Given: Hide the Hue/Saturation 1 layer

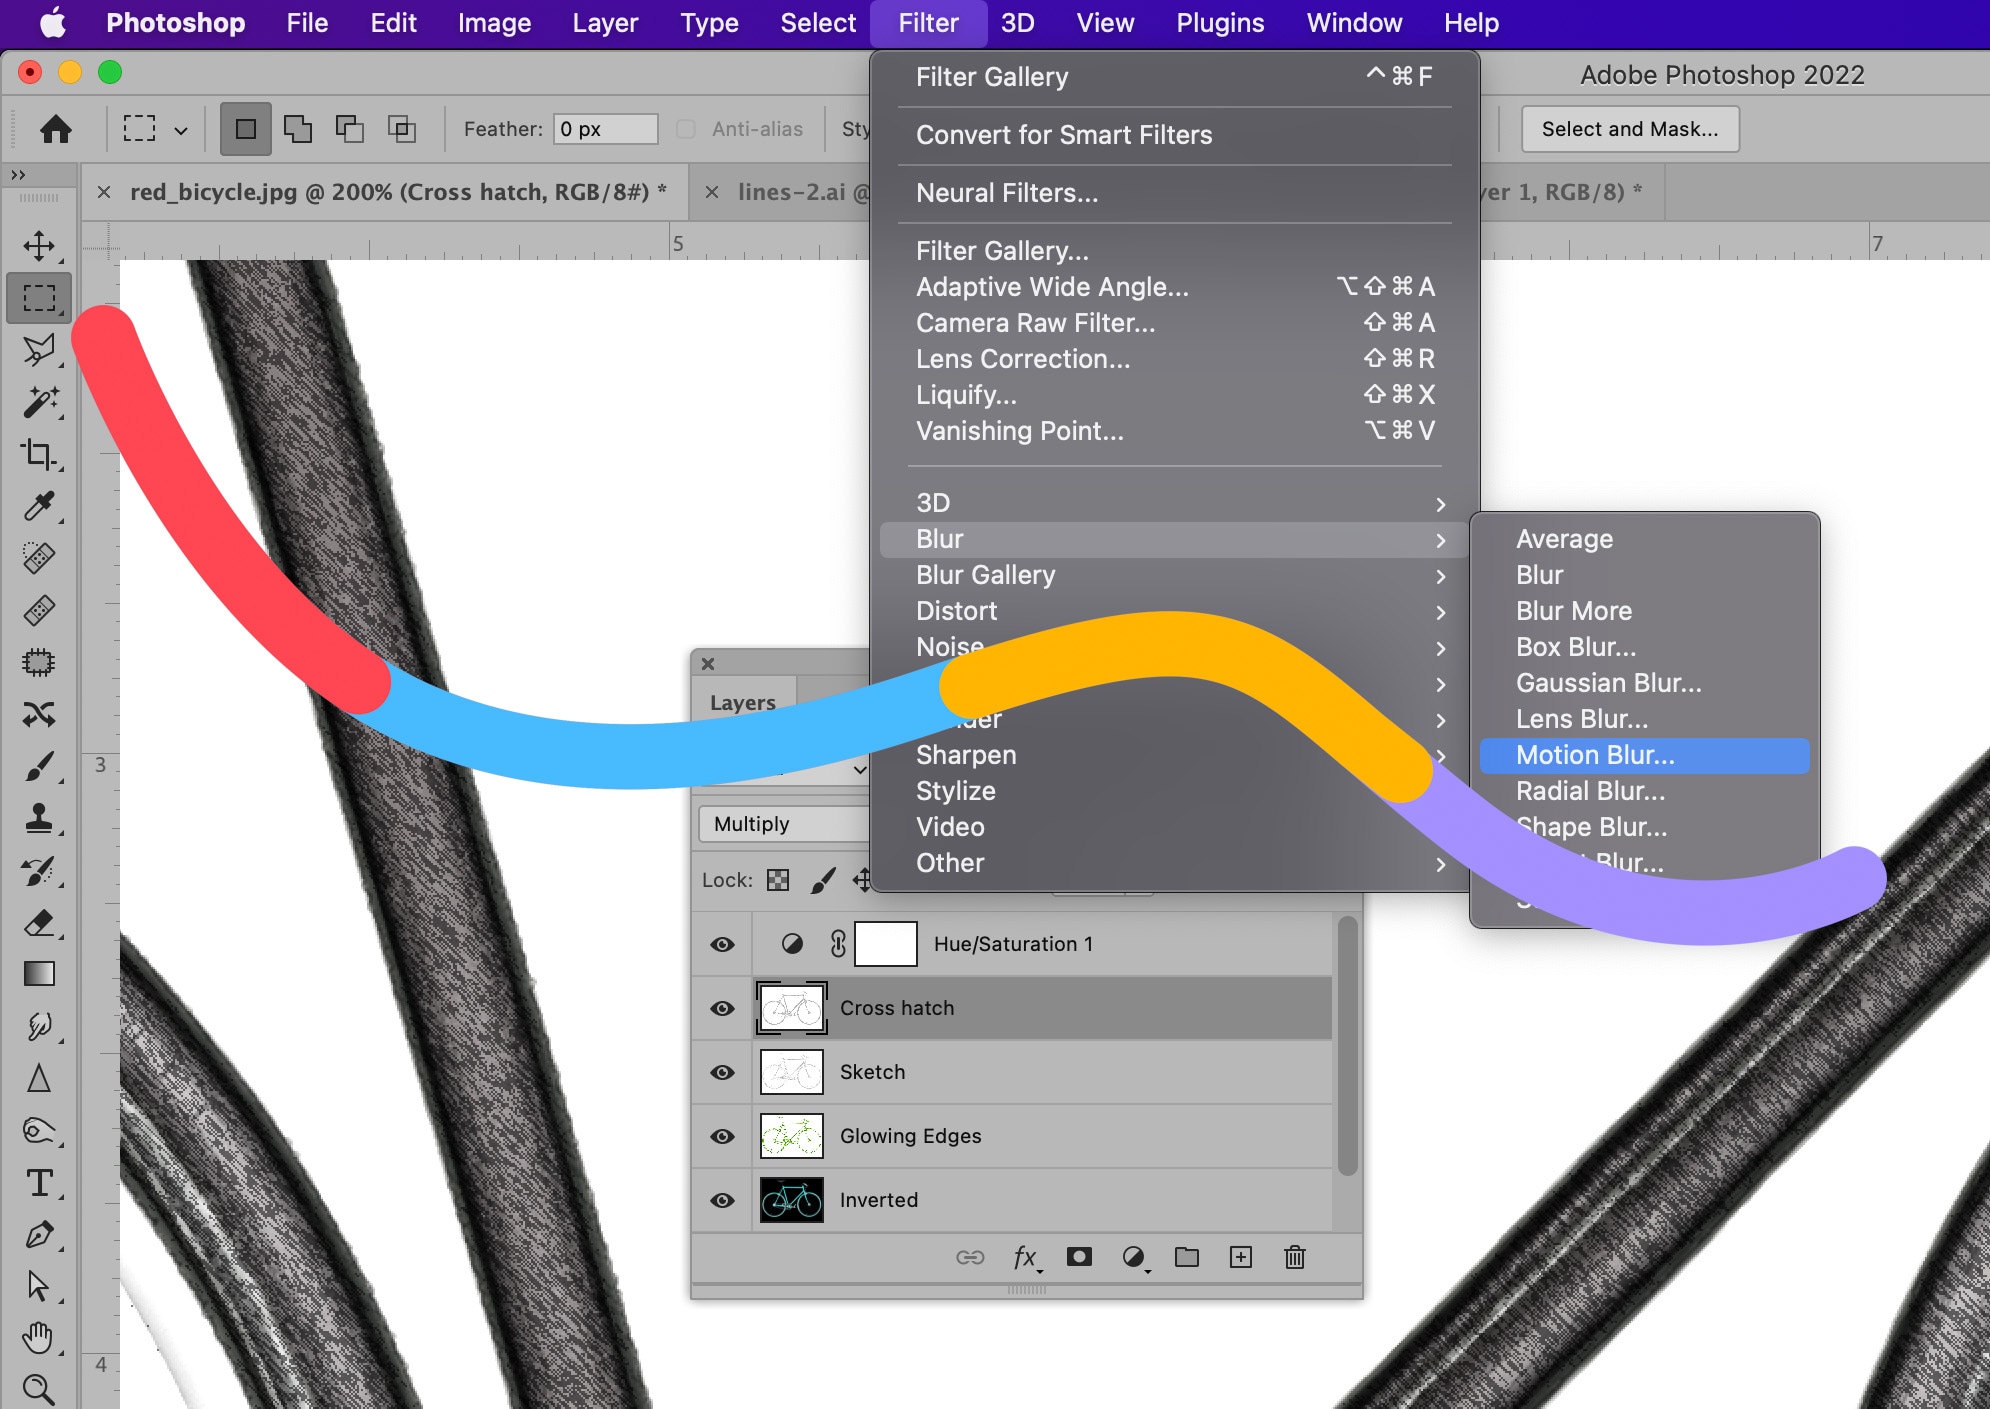Looking at the screenshot, I should (722, 944).
